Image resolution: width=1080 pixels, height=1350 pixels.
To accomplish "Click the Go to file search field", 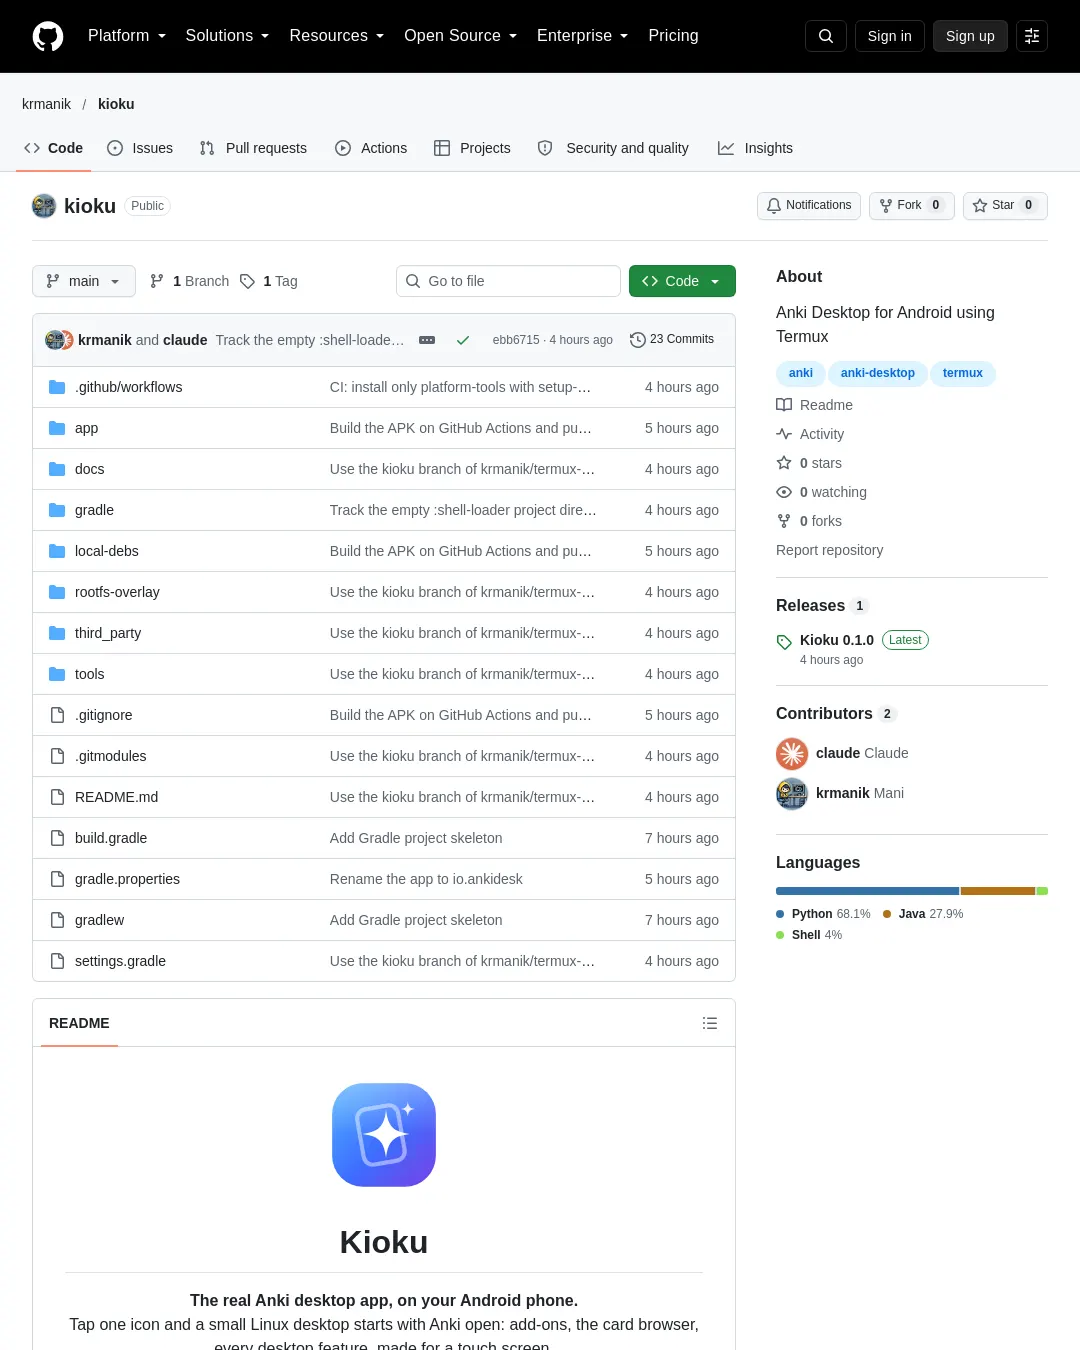I will pos(508,281).
